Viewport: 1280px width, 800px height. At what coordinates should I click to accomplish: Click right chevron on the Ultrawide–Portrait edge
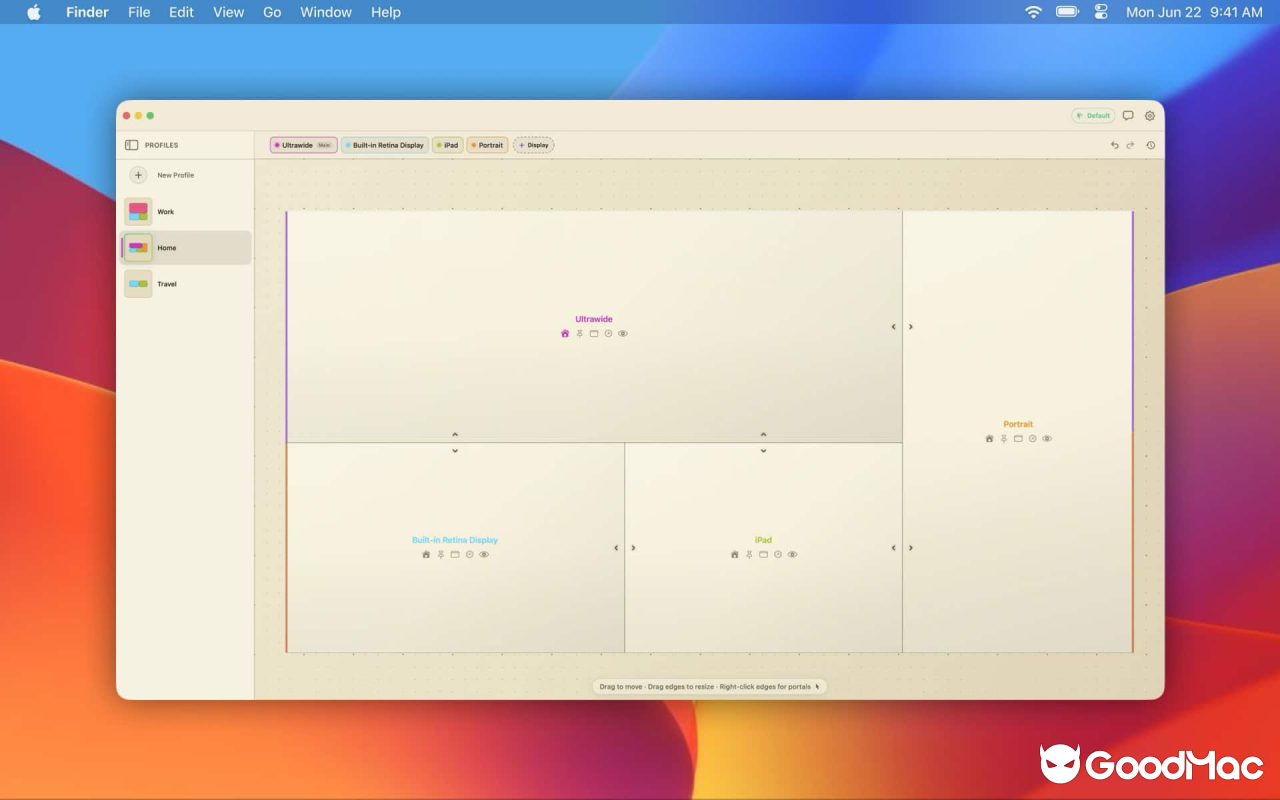click(x=911, y=327)
